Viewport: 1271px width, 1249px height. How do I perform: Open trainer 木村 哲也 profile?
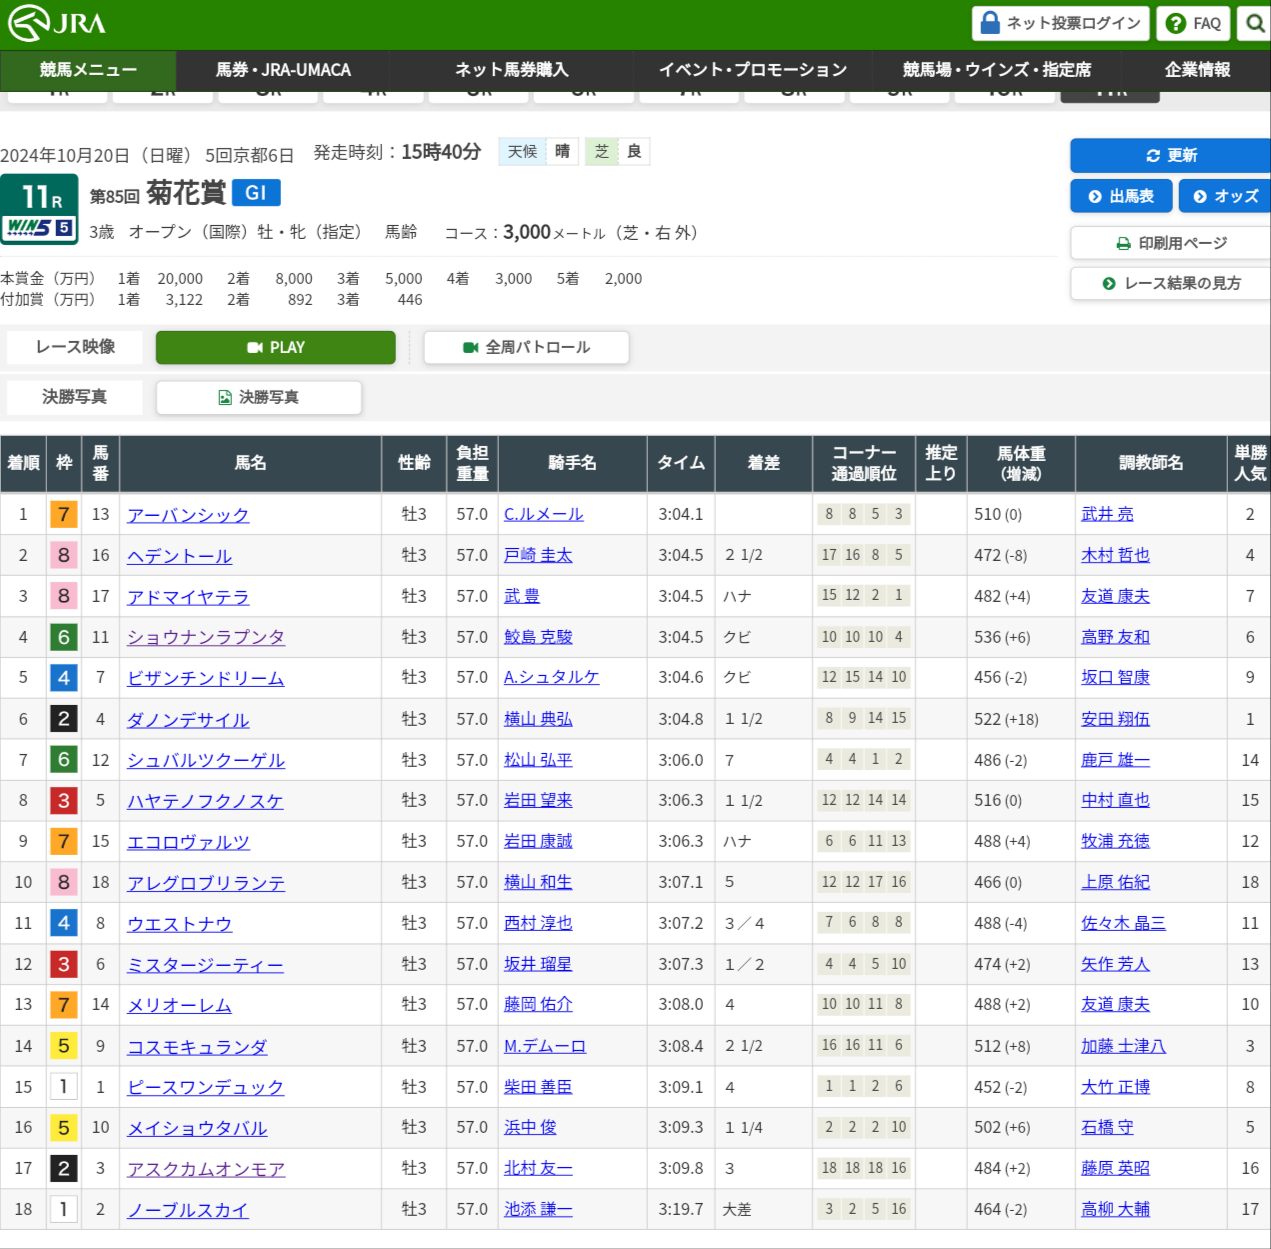click(1115, 555)
